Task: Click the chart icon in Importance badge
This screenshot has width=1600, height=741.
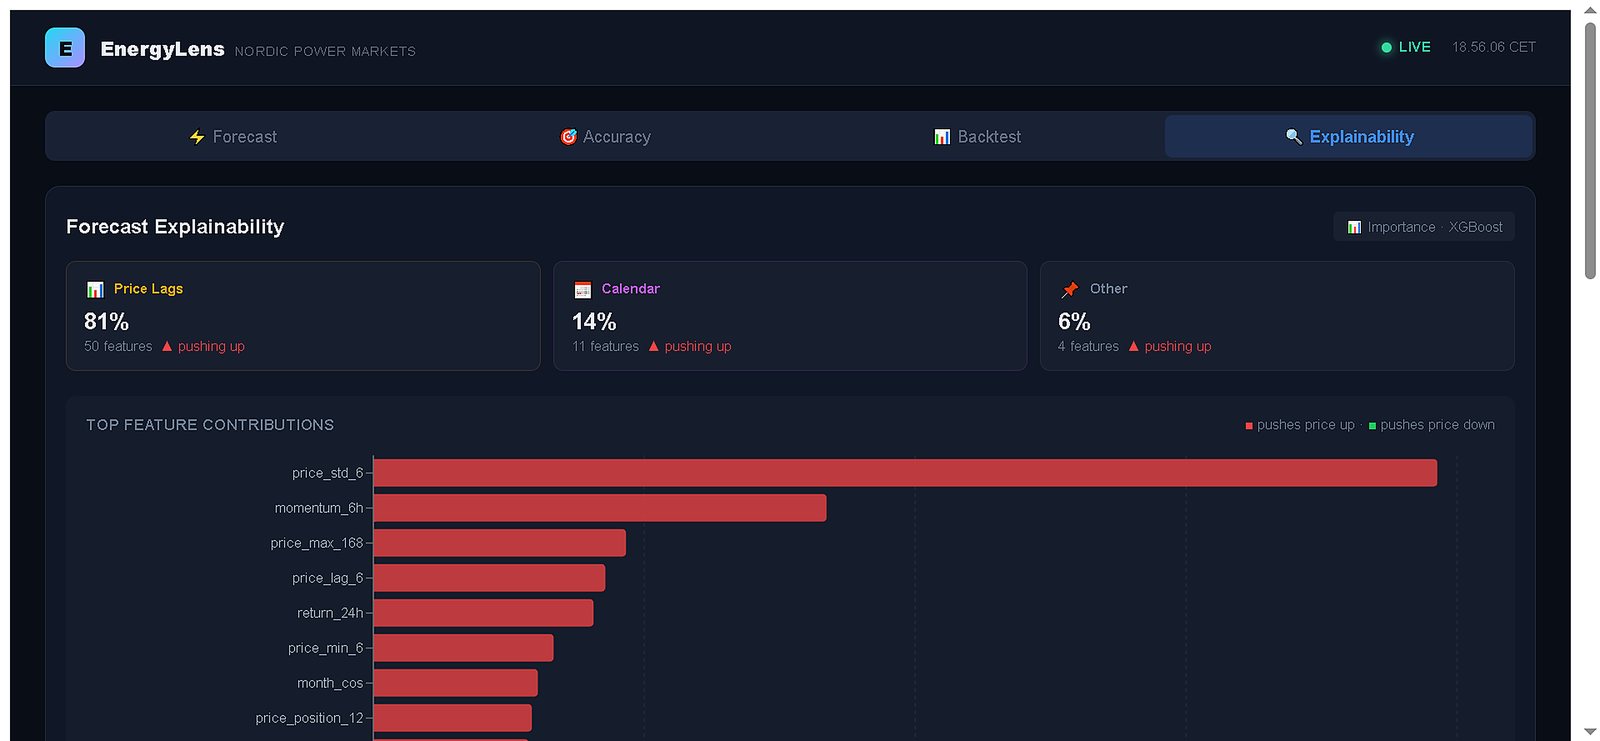Action: point(1354,227)
